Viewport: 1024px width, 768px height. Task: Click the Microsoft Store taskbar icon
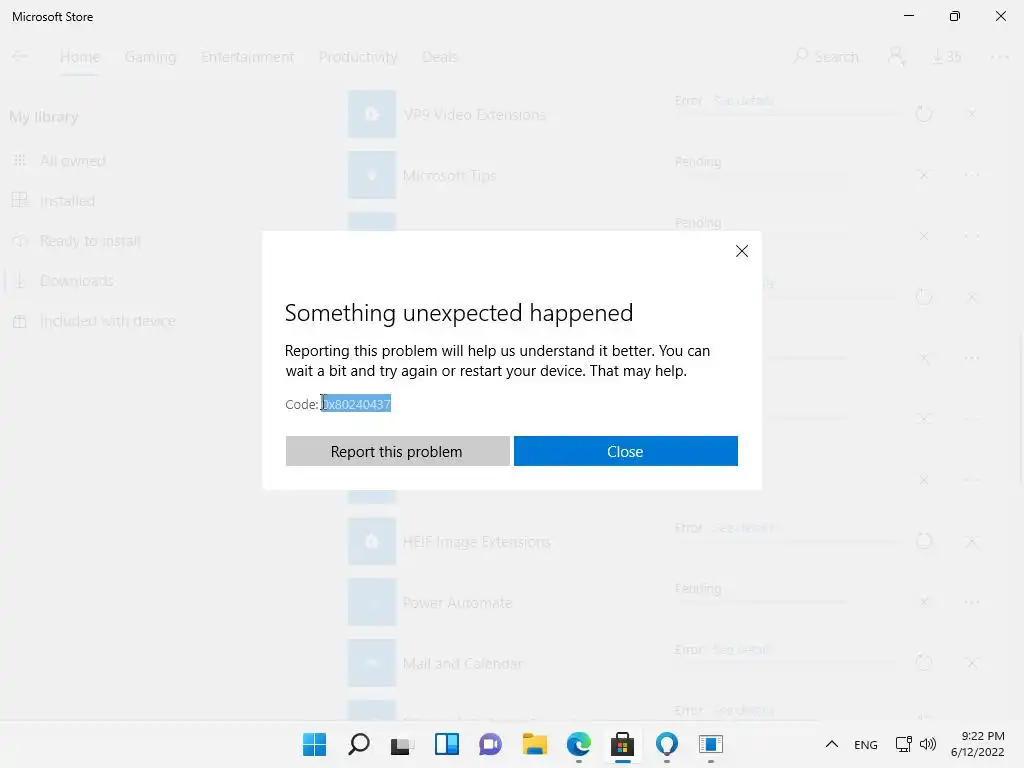[x=622, y=744]
